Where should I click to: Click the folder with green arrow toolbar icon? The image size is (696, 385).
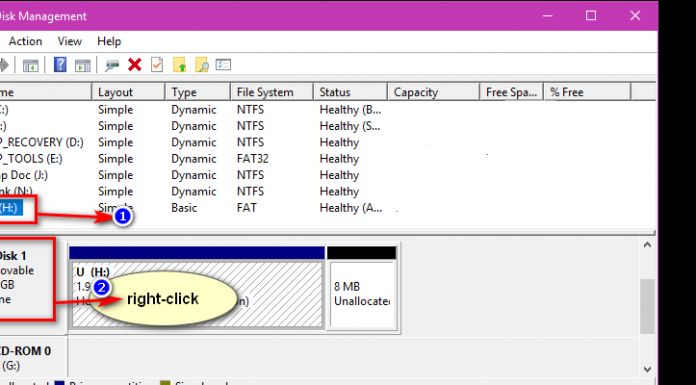click(x=179, y=65)
